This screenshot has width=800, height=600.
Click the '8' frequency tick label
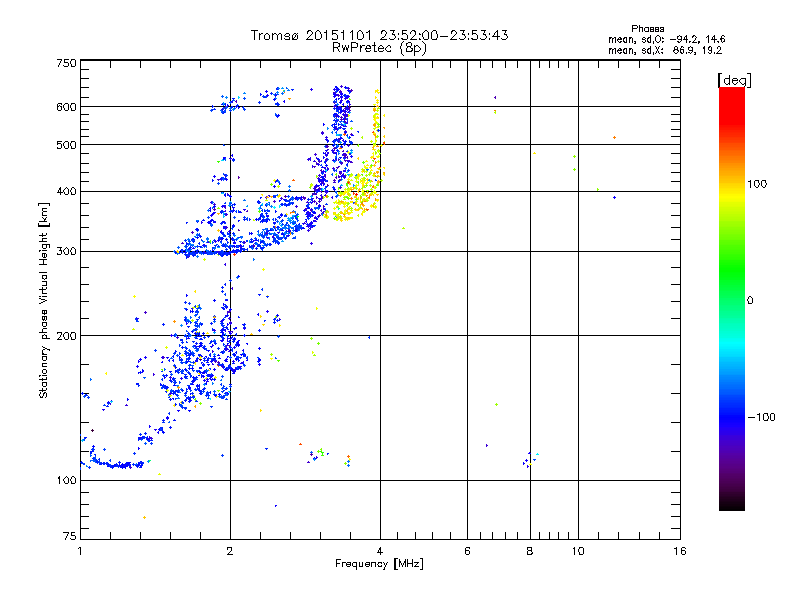click(530, 551)
